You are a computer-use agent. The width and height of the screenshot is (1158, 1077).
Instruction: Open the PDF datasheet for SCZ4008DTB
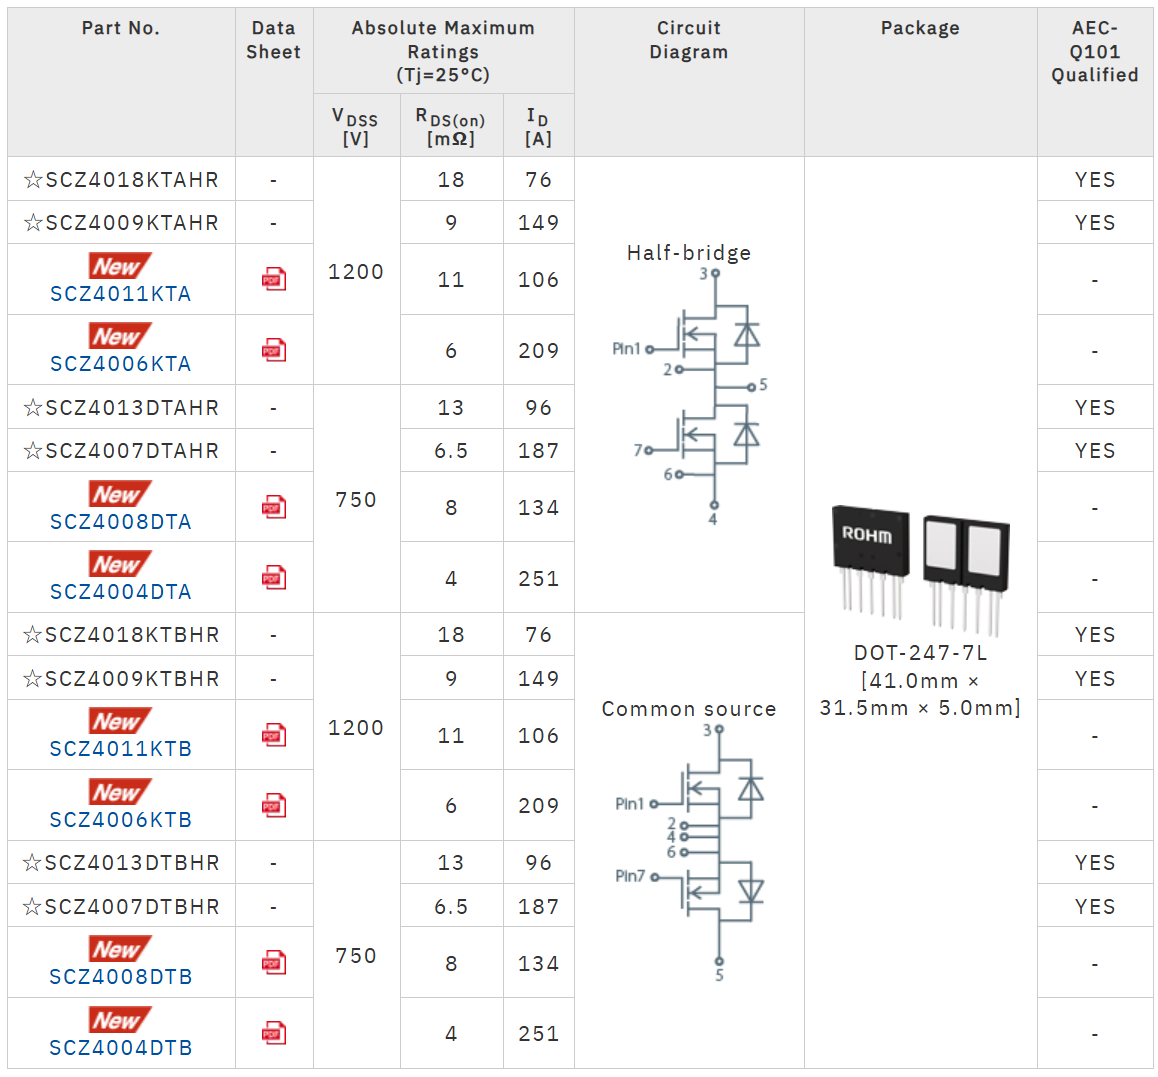(273, 963)
